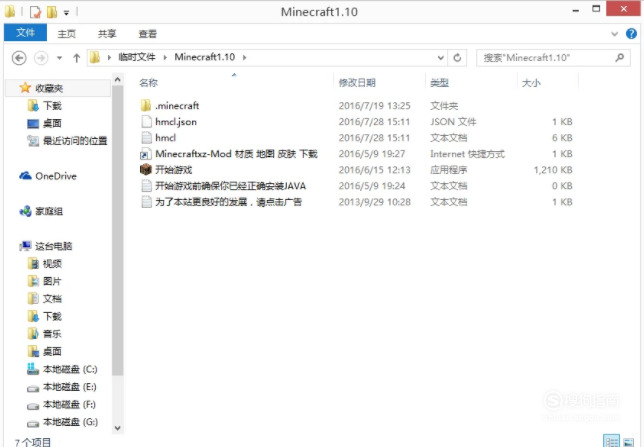644x447 pixels.
Task: Expand the ribbon with the chevron
Action: [x=614, y=34]
